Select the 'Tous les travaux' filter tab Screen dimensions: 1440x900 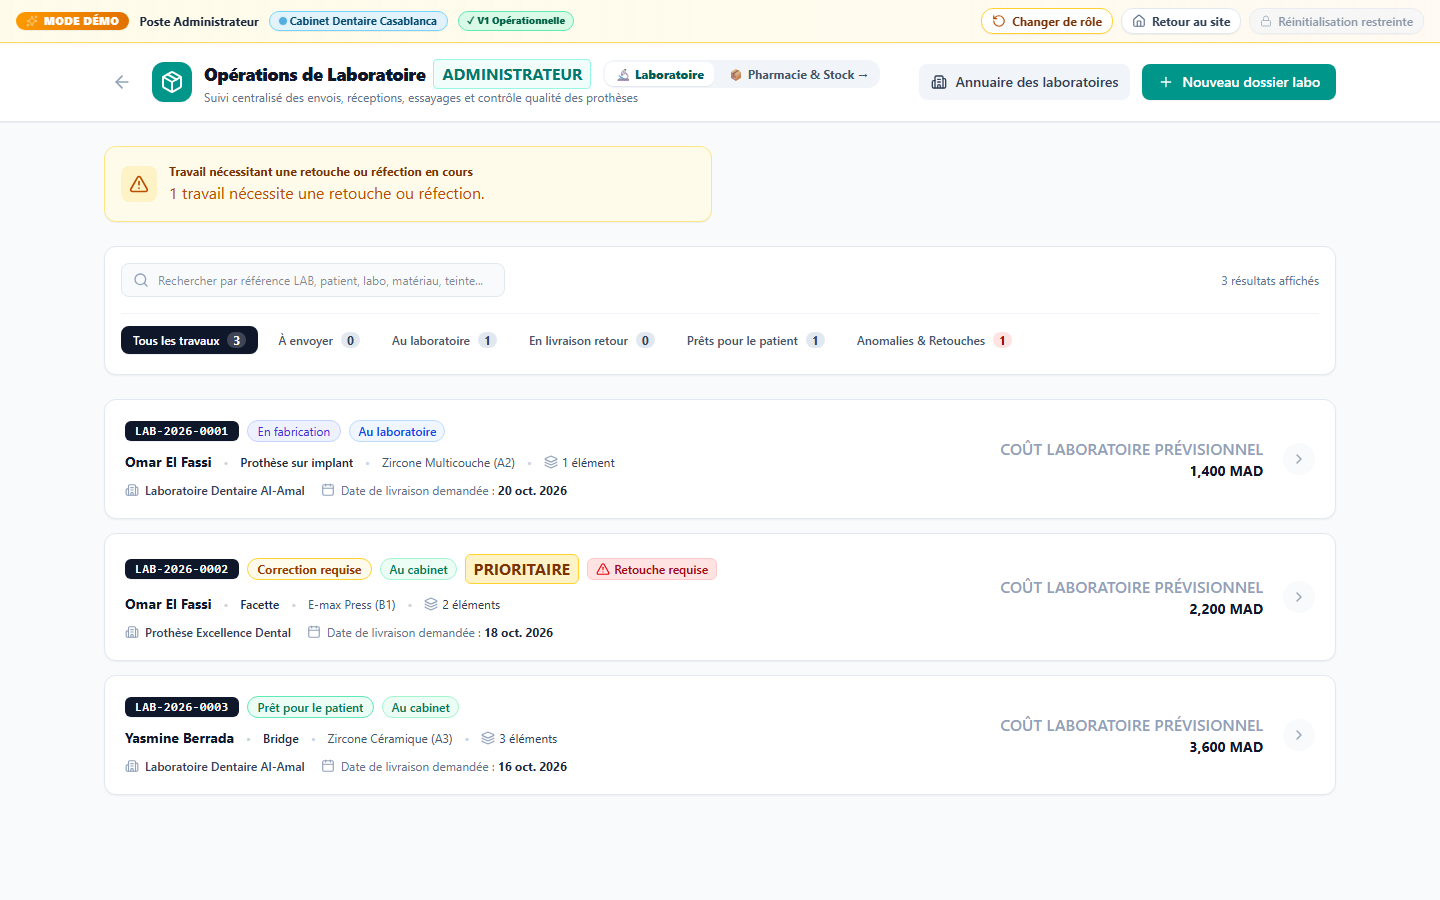pos(189,340)
